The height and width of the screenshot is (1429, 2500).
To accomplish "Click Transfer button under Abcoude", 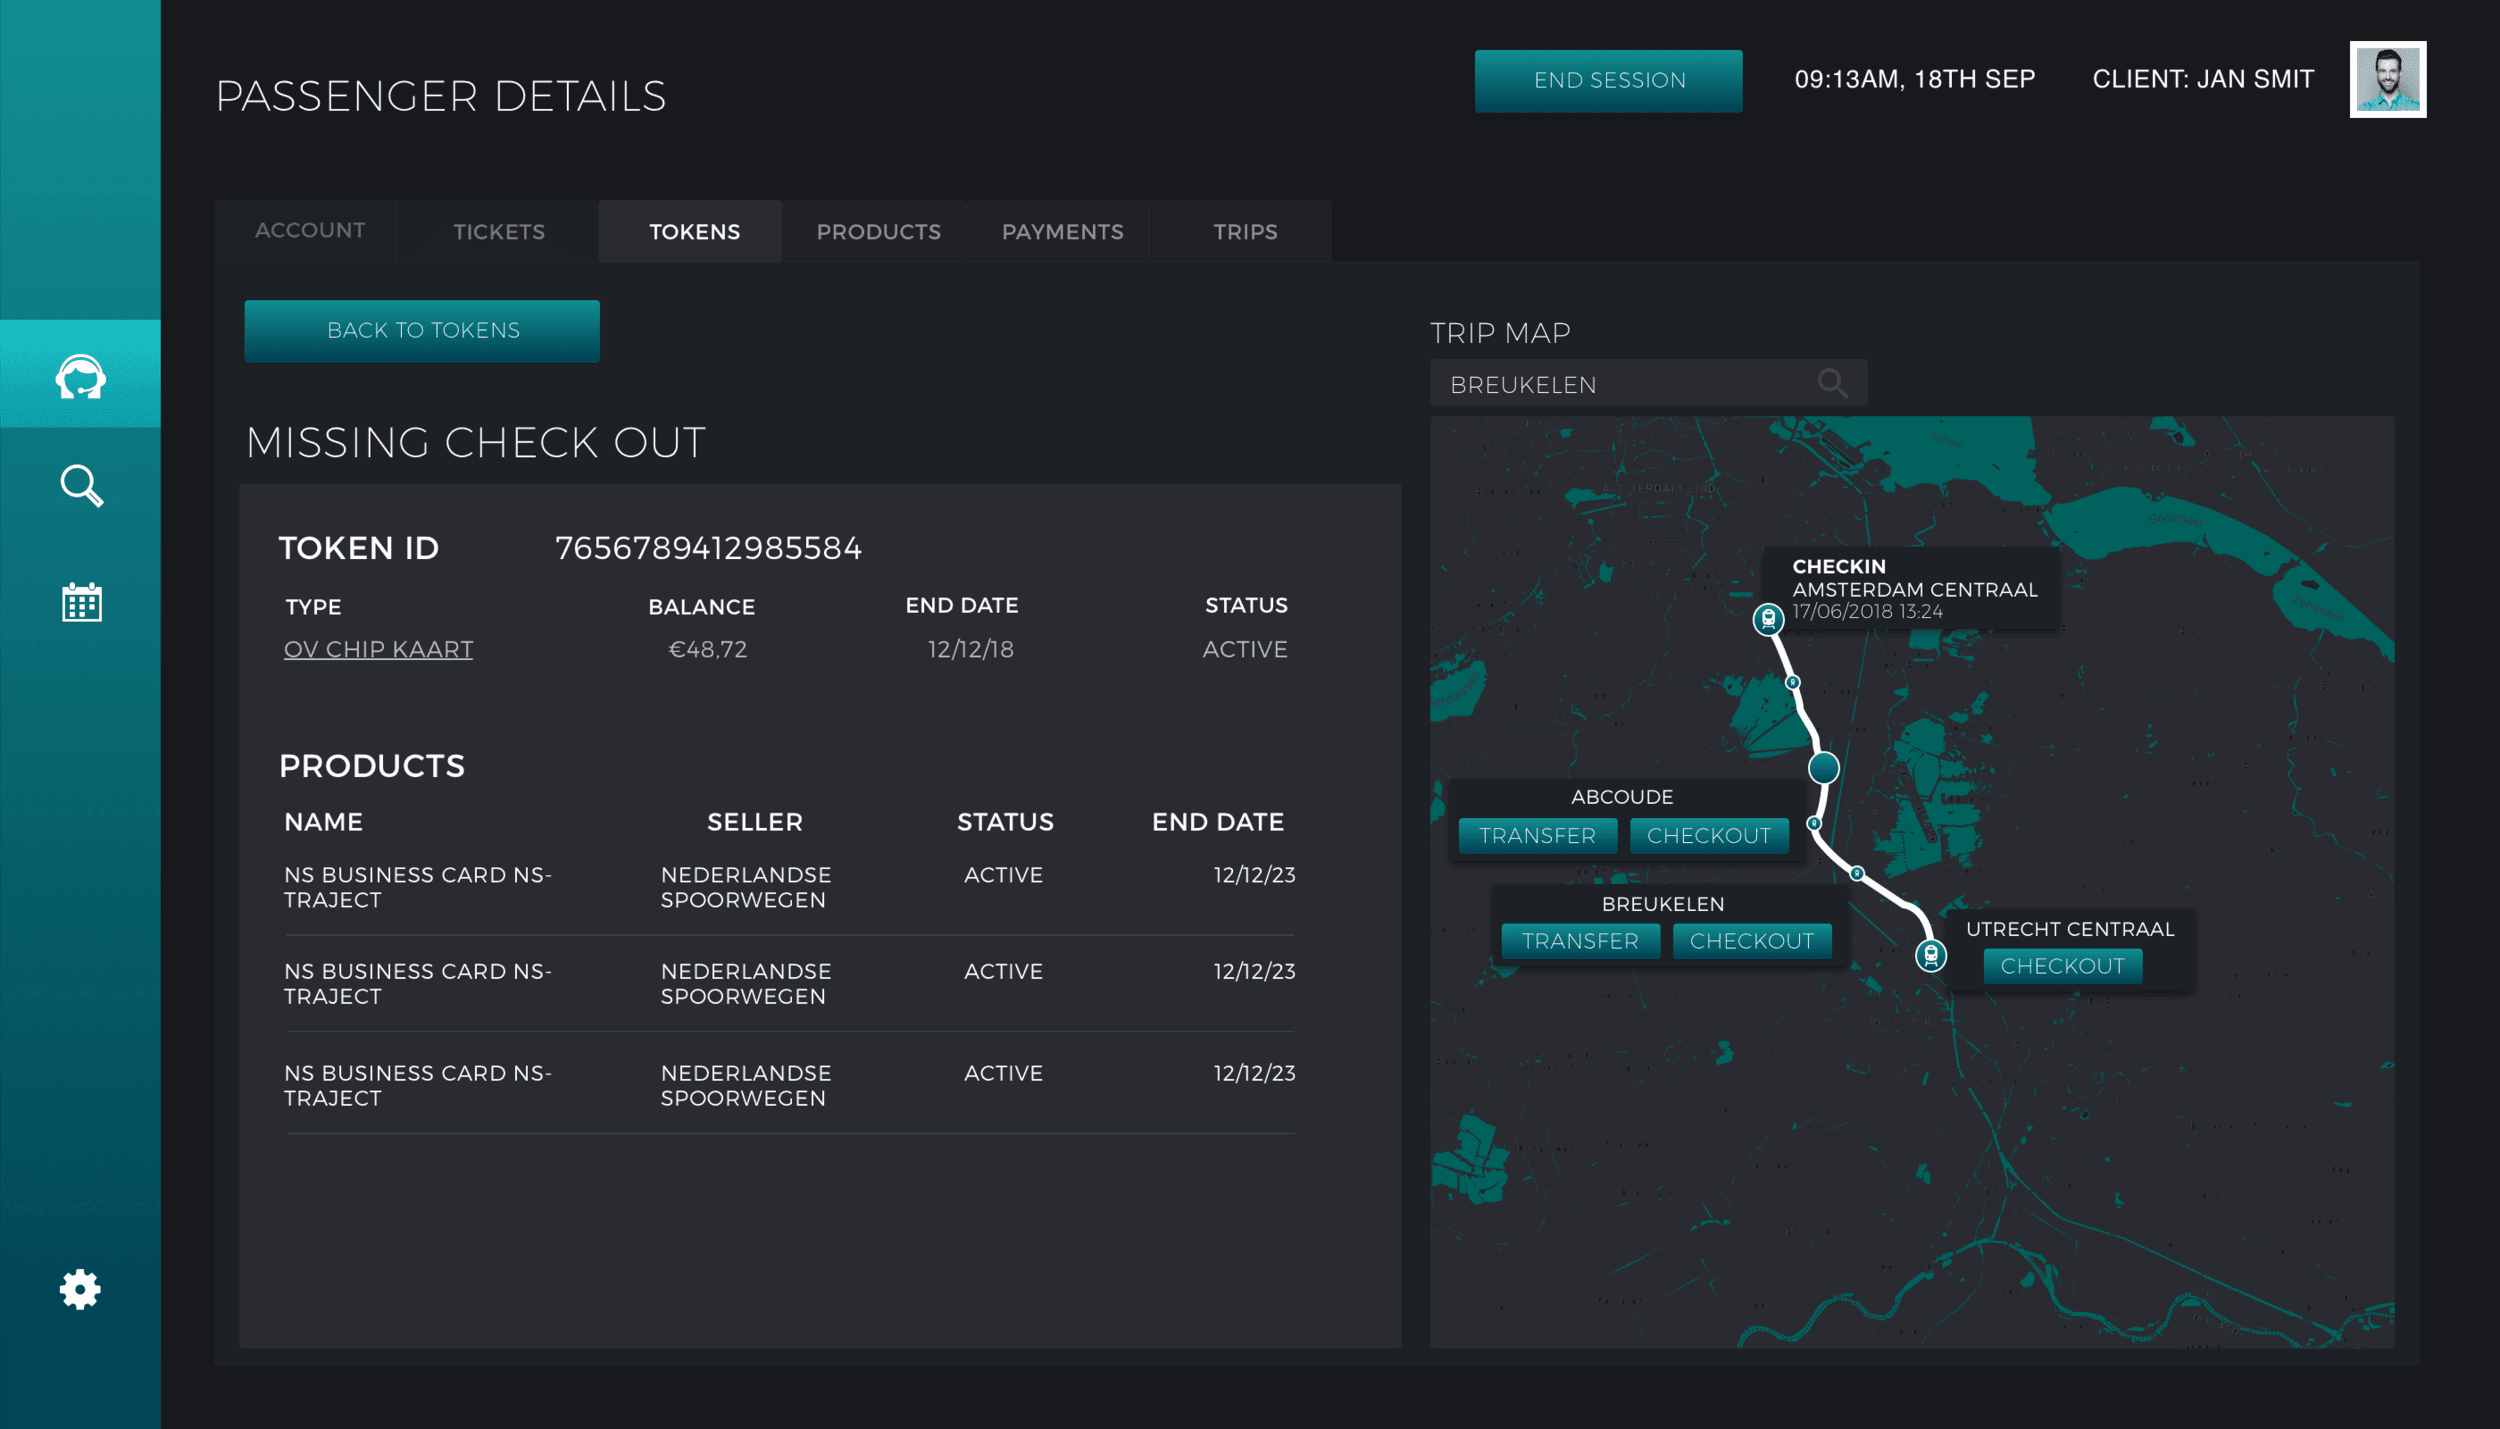I will (1537, 836).
